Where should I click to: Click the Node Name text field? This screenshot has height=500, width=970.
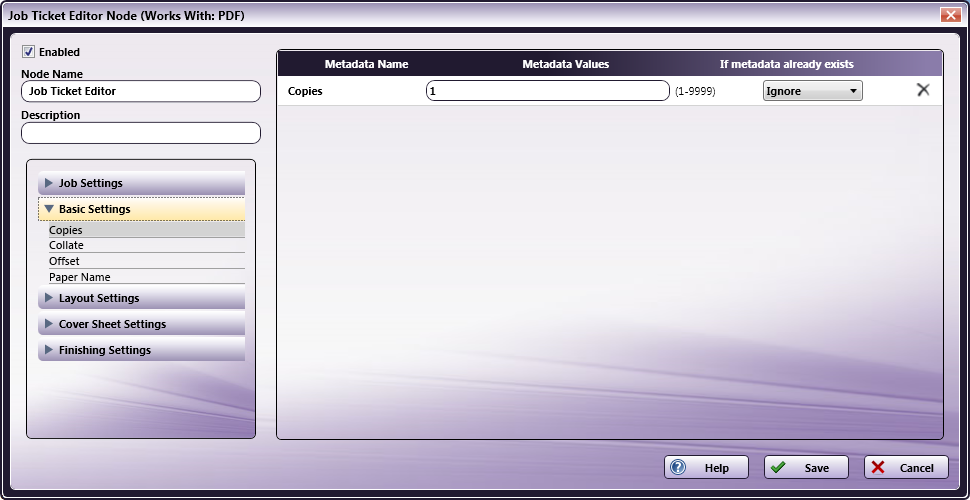click(x=140, y=91)
